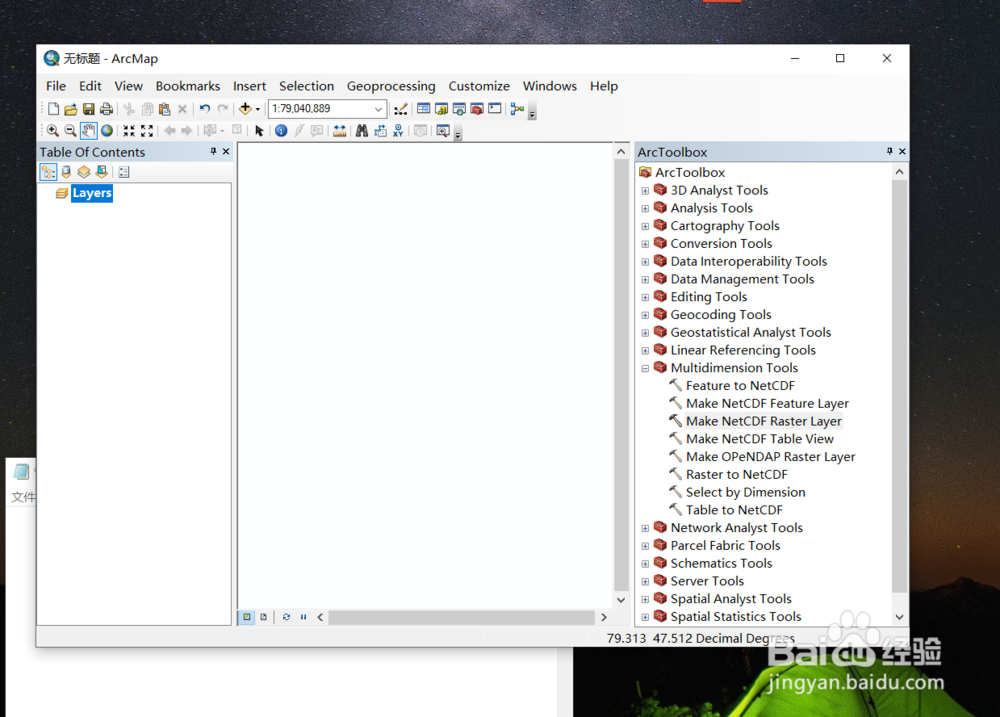
Task: Open the Catalog window icon
Action: [x=441, y=109]
